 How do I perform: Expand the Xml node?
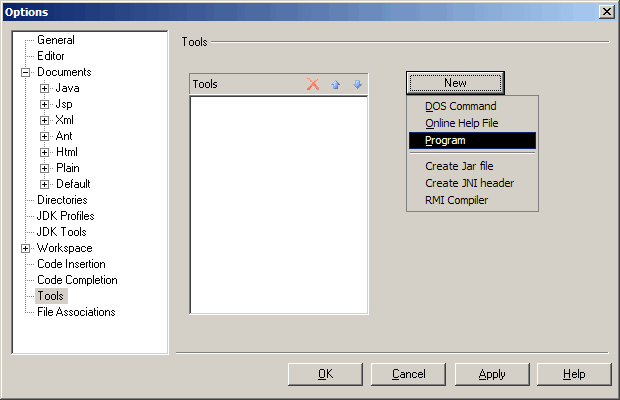coord(44,120)
